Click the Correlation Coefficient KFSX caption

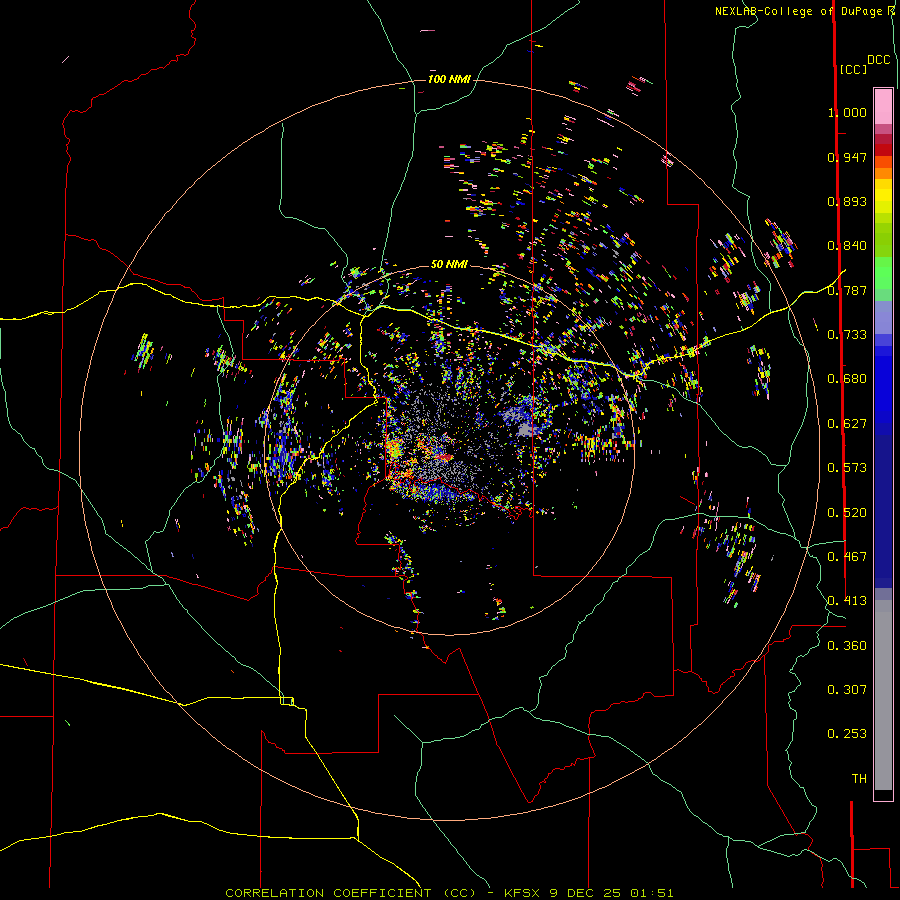449,893
